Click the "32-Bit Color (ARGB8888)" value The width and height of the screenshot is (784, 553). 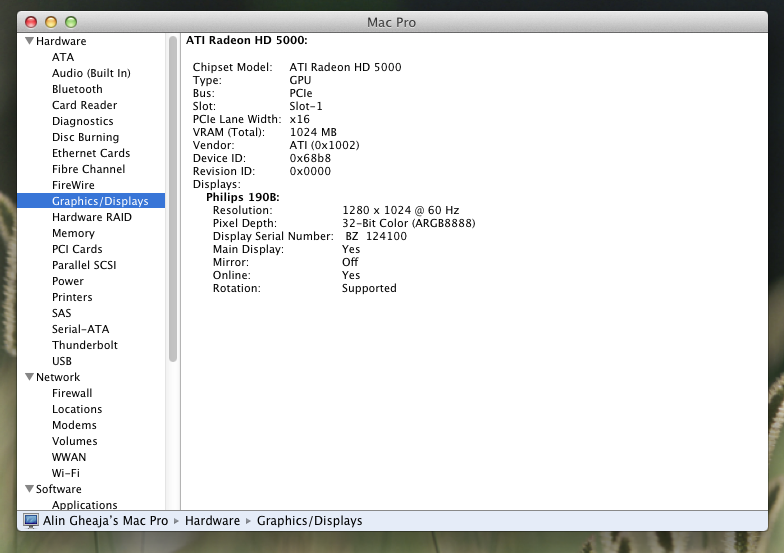click(x=408, y=223)
